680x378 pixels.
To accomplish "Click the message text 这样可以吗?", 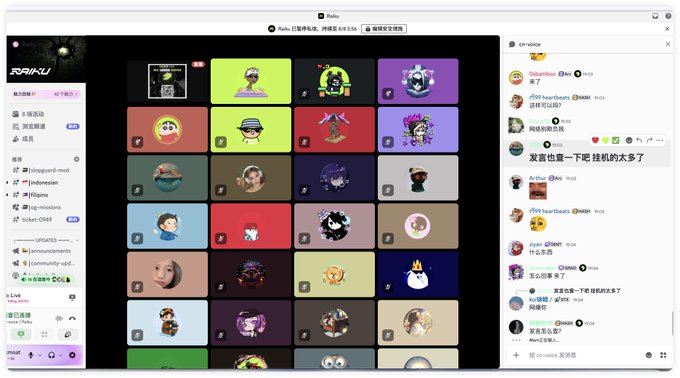I will tap(545, 105).
